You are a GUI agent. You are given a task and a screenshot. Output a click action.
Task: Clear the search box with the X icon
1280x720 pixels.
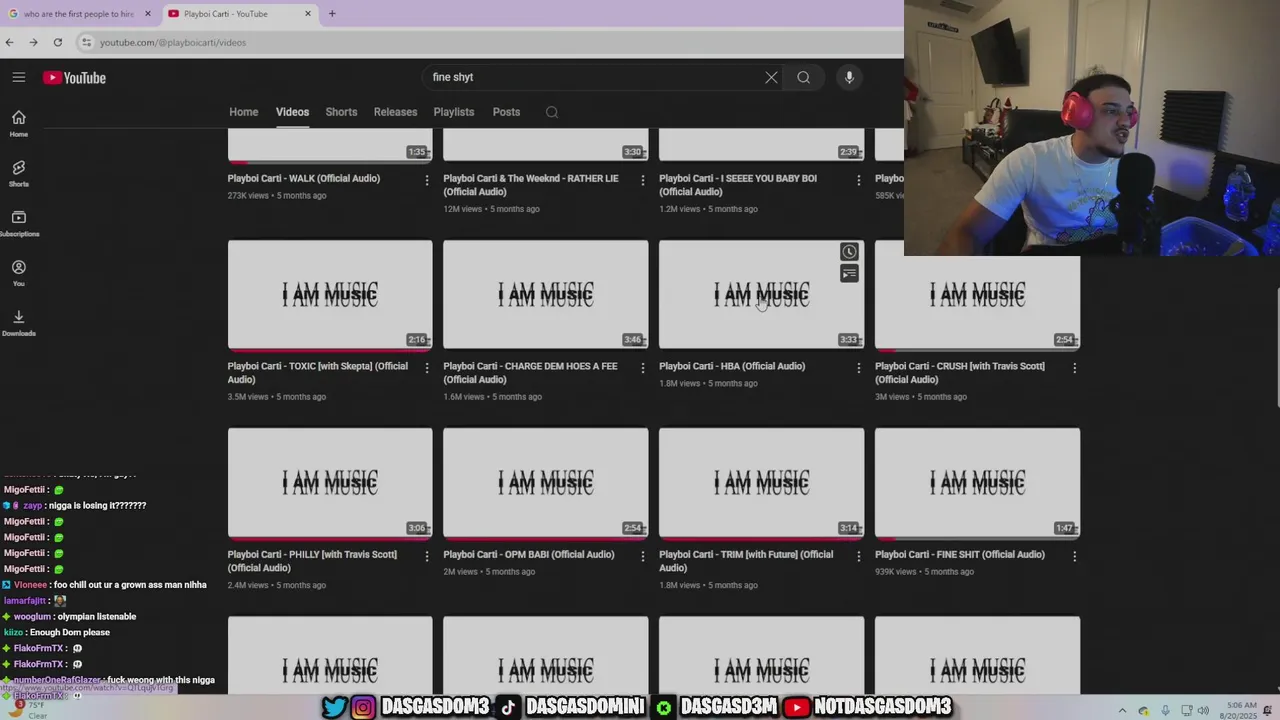click(771, 77)
